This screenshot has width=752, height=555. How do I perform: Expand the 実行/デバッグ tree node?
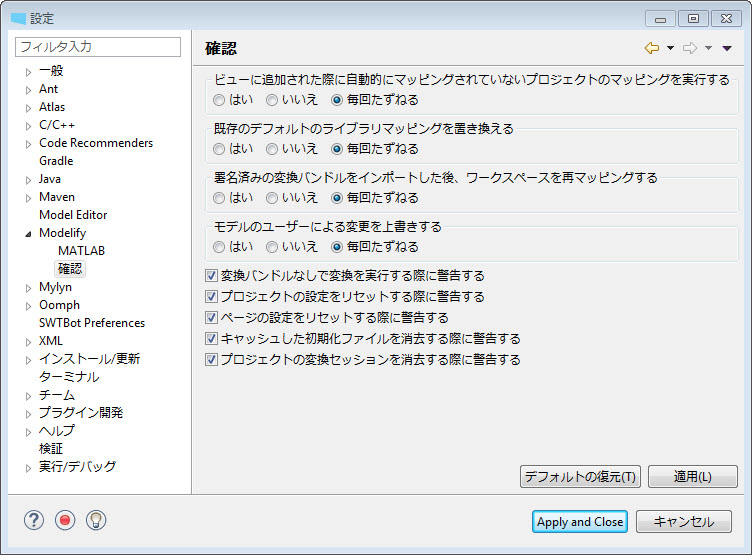pos(28,468)
